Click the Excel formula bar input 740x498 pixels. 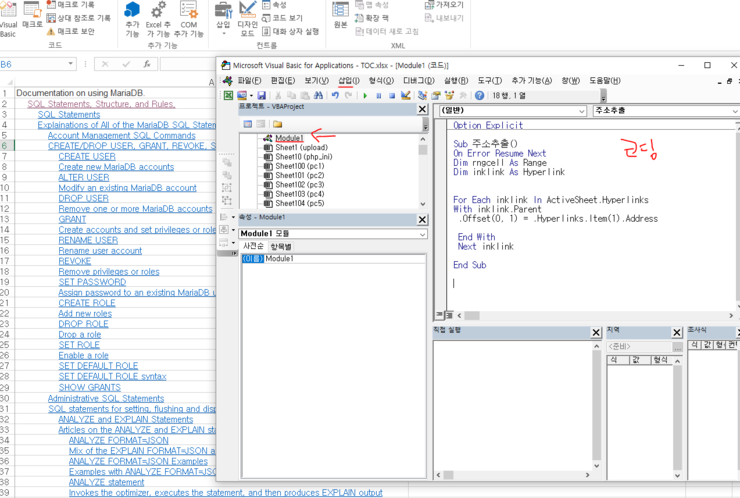188,64
